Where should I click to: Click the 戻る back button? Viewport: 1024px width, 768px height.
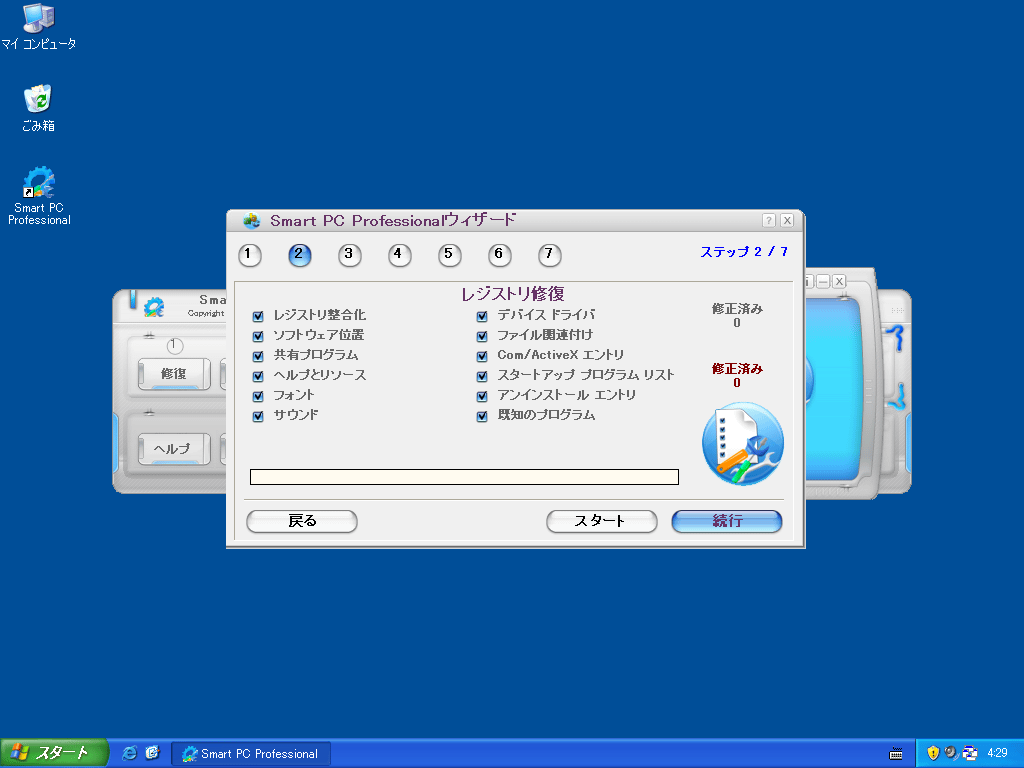[302, 521]
